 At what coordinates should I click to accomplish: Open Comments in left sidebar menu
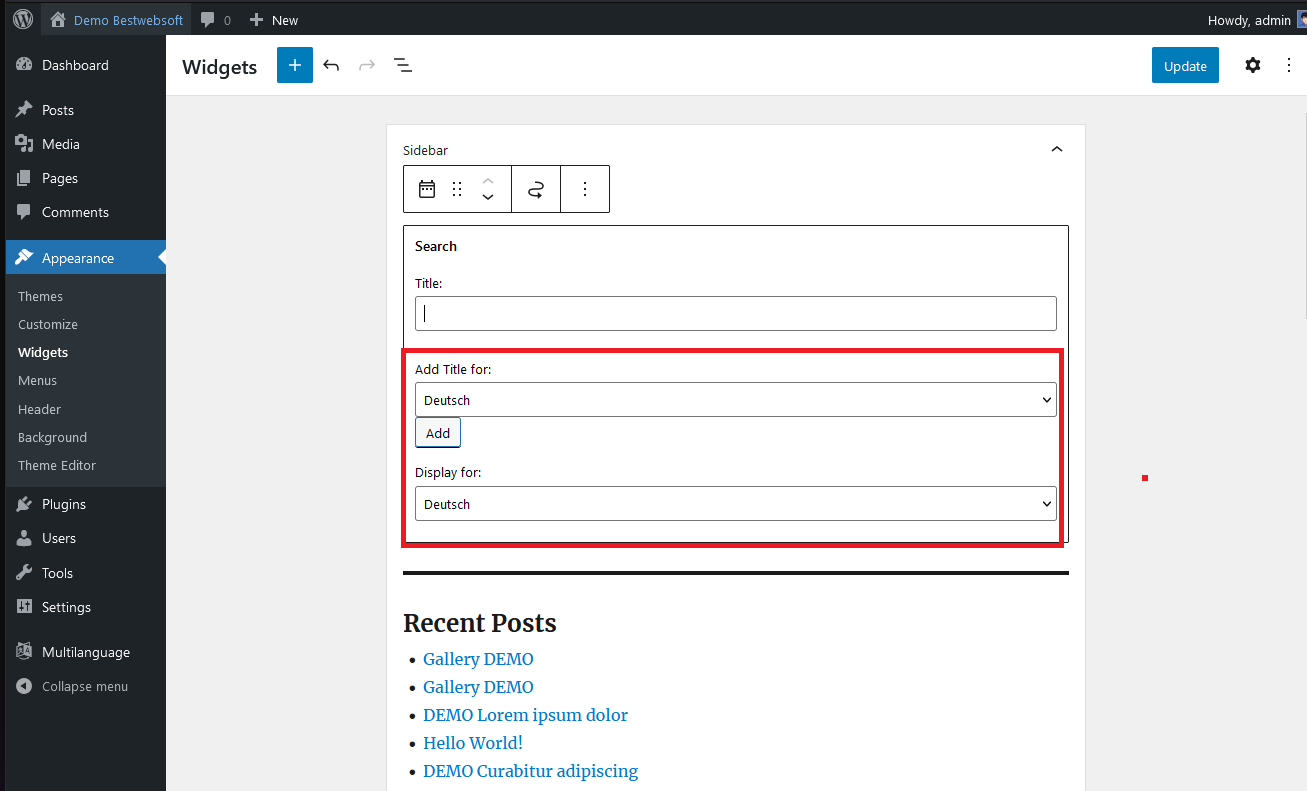coord(75,212)
